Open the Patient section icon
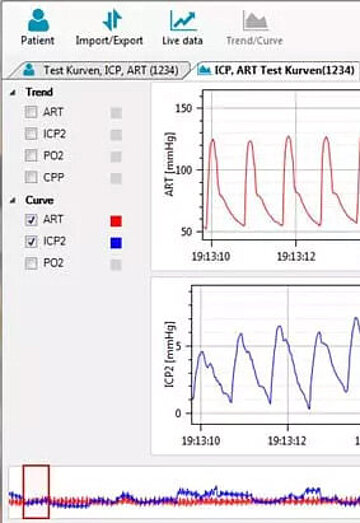The image size is (360, 523). (38, 20)
